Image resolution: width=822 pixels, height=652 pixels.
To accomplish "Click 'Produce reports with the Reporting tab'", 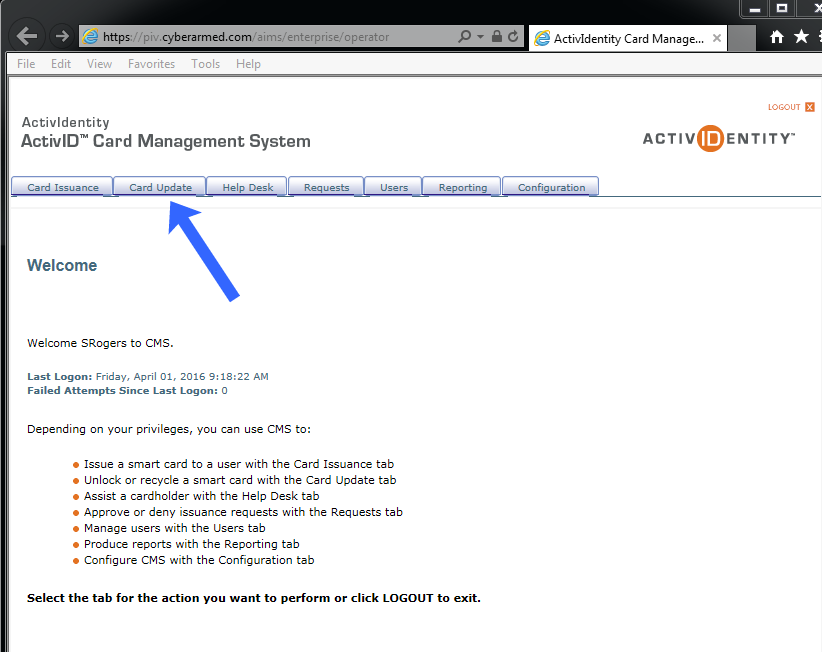I will (191, 544).
